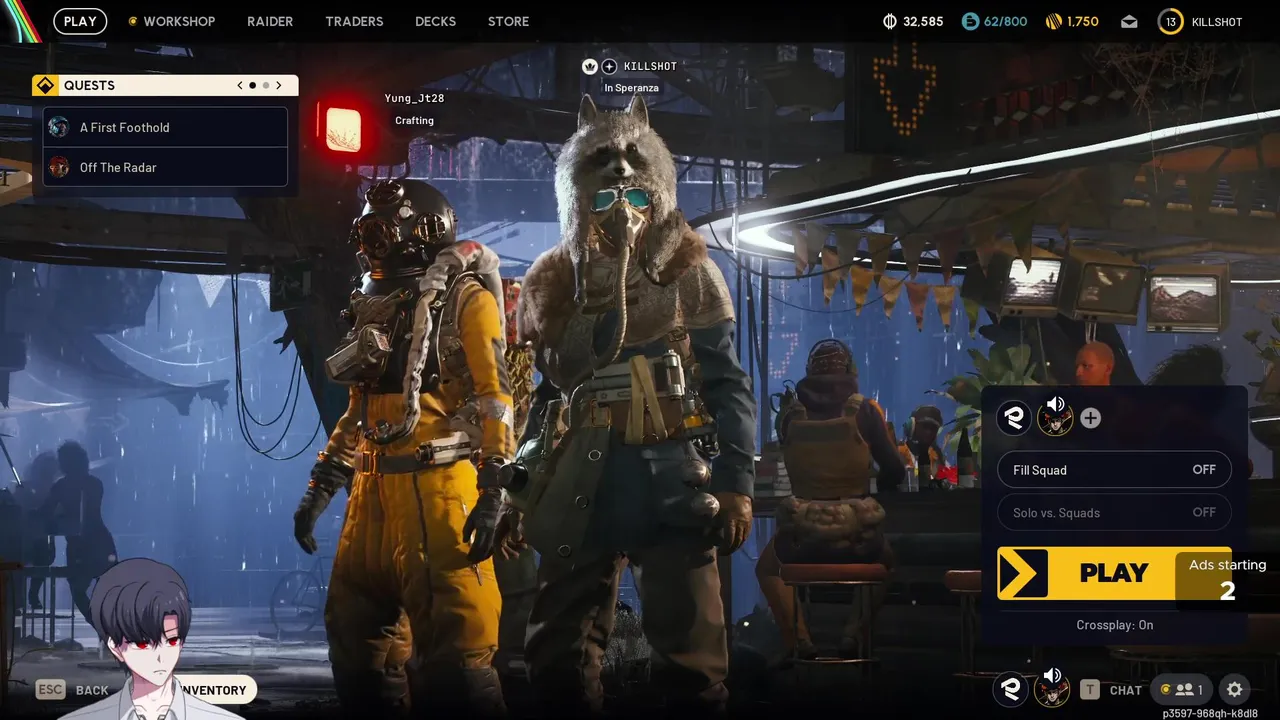Open settings with the gear icon

(1235, 689)
